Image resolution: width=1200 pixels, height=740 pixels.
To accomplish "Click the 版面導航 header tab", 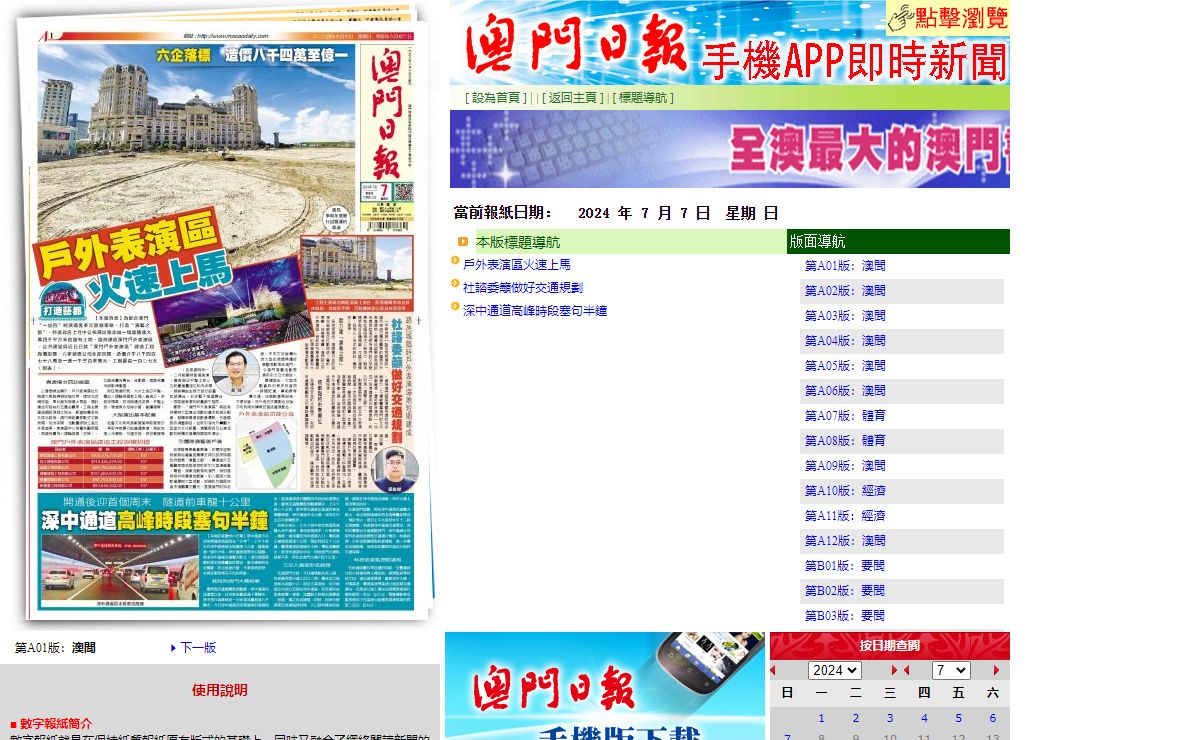I will coord(898,242).
